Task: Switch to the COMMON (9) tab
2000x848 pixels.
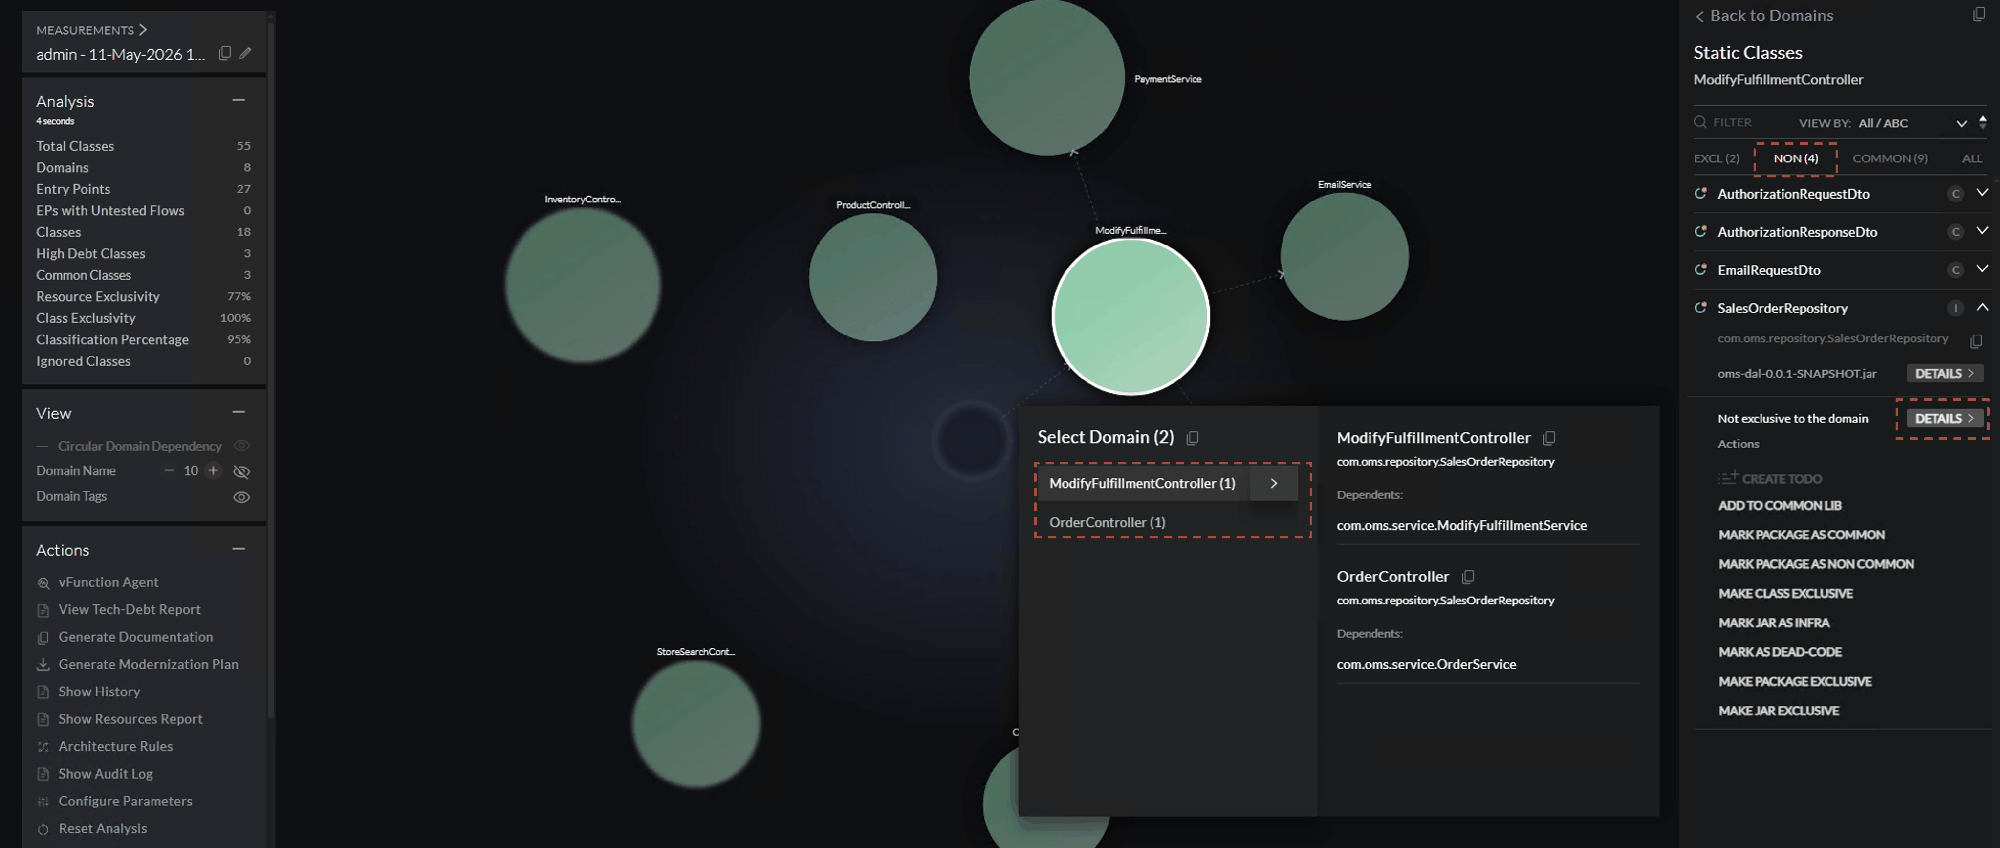Action: point(1890,158)
